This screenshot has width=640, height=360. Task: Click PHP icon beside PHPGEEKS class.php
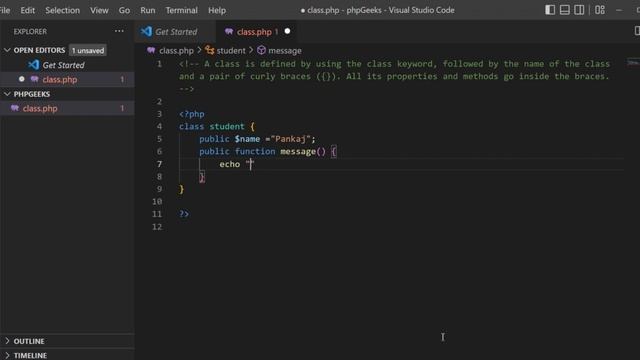(15, 108)
